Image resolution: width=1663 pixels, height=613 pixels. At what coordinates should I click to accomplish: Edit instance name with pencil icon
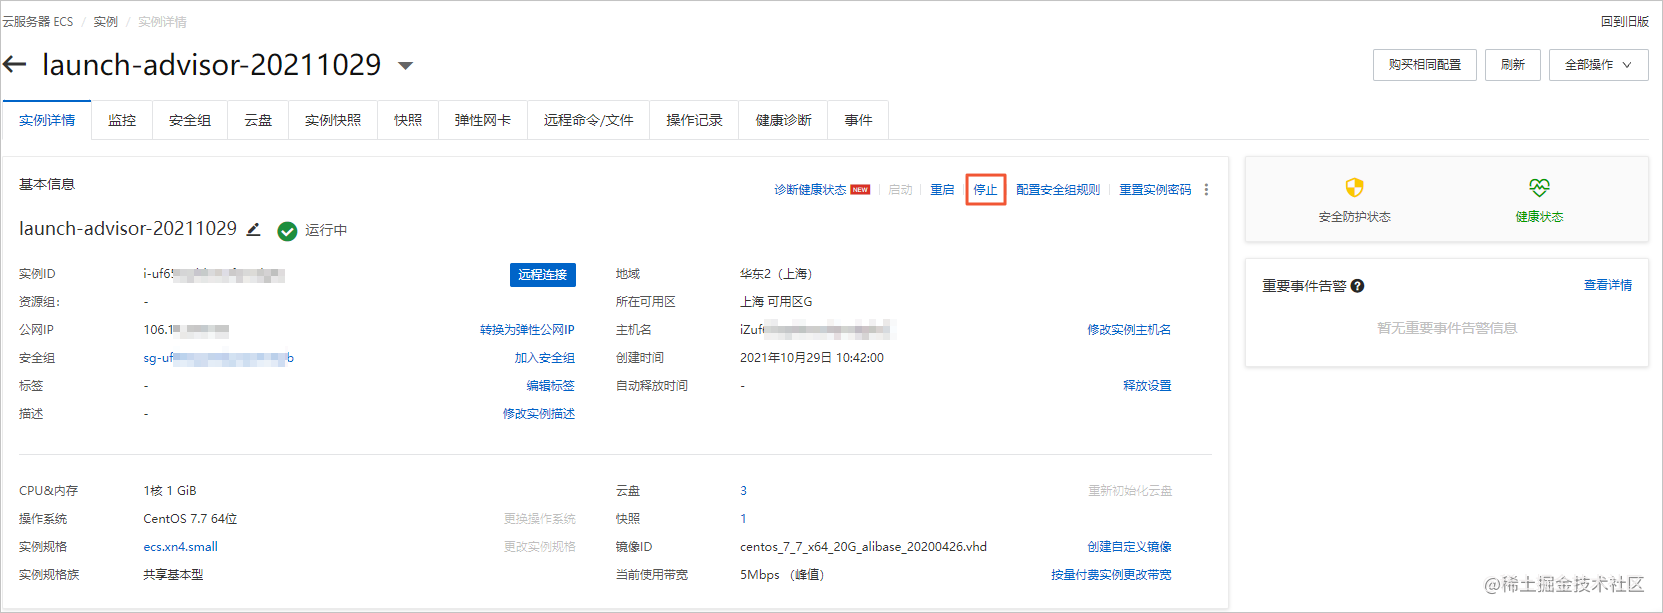click(x=254, y=229)
